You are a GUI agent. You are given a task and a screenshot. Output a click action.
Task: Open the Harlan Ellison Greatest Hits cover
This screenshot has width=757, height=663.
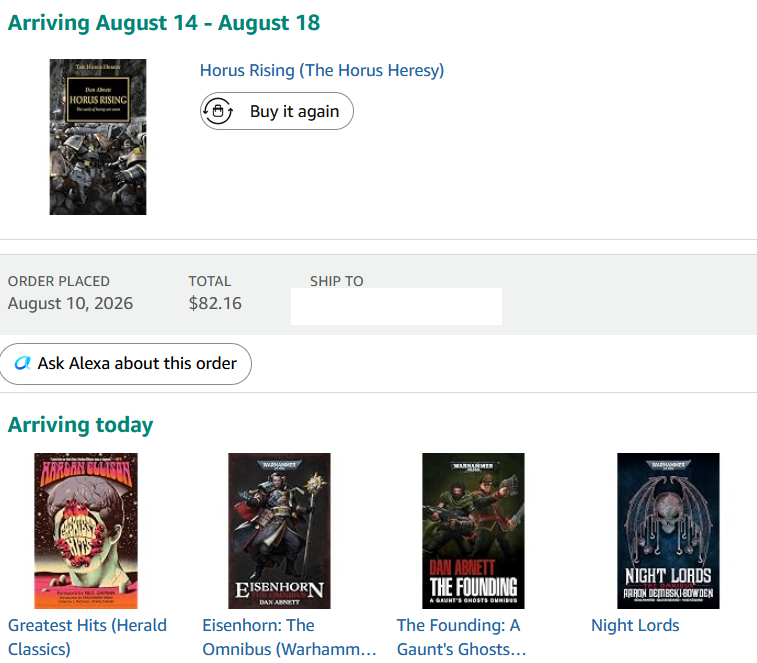[x=86, y=531]
